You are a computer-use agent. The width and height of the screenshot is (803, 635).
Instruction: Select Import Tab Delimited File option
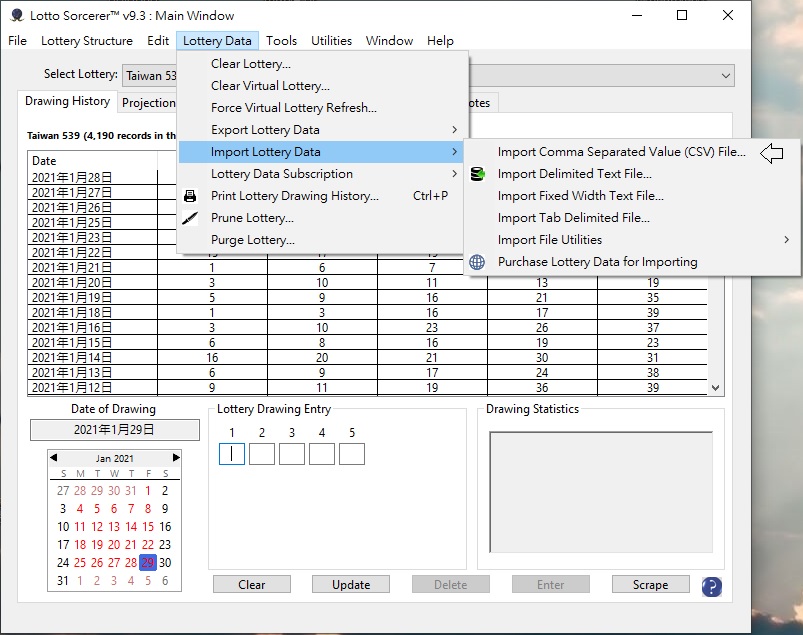click(x=573, y=218)
